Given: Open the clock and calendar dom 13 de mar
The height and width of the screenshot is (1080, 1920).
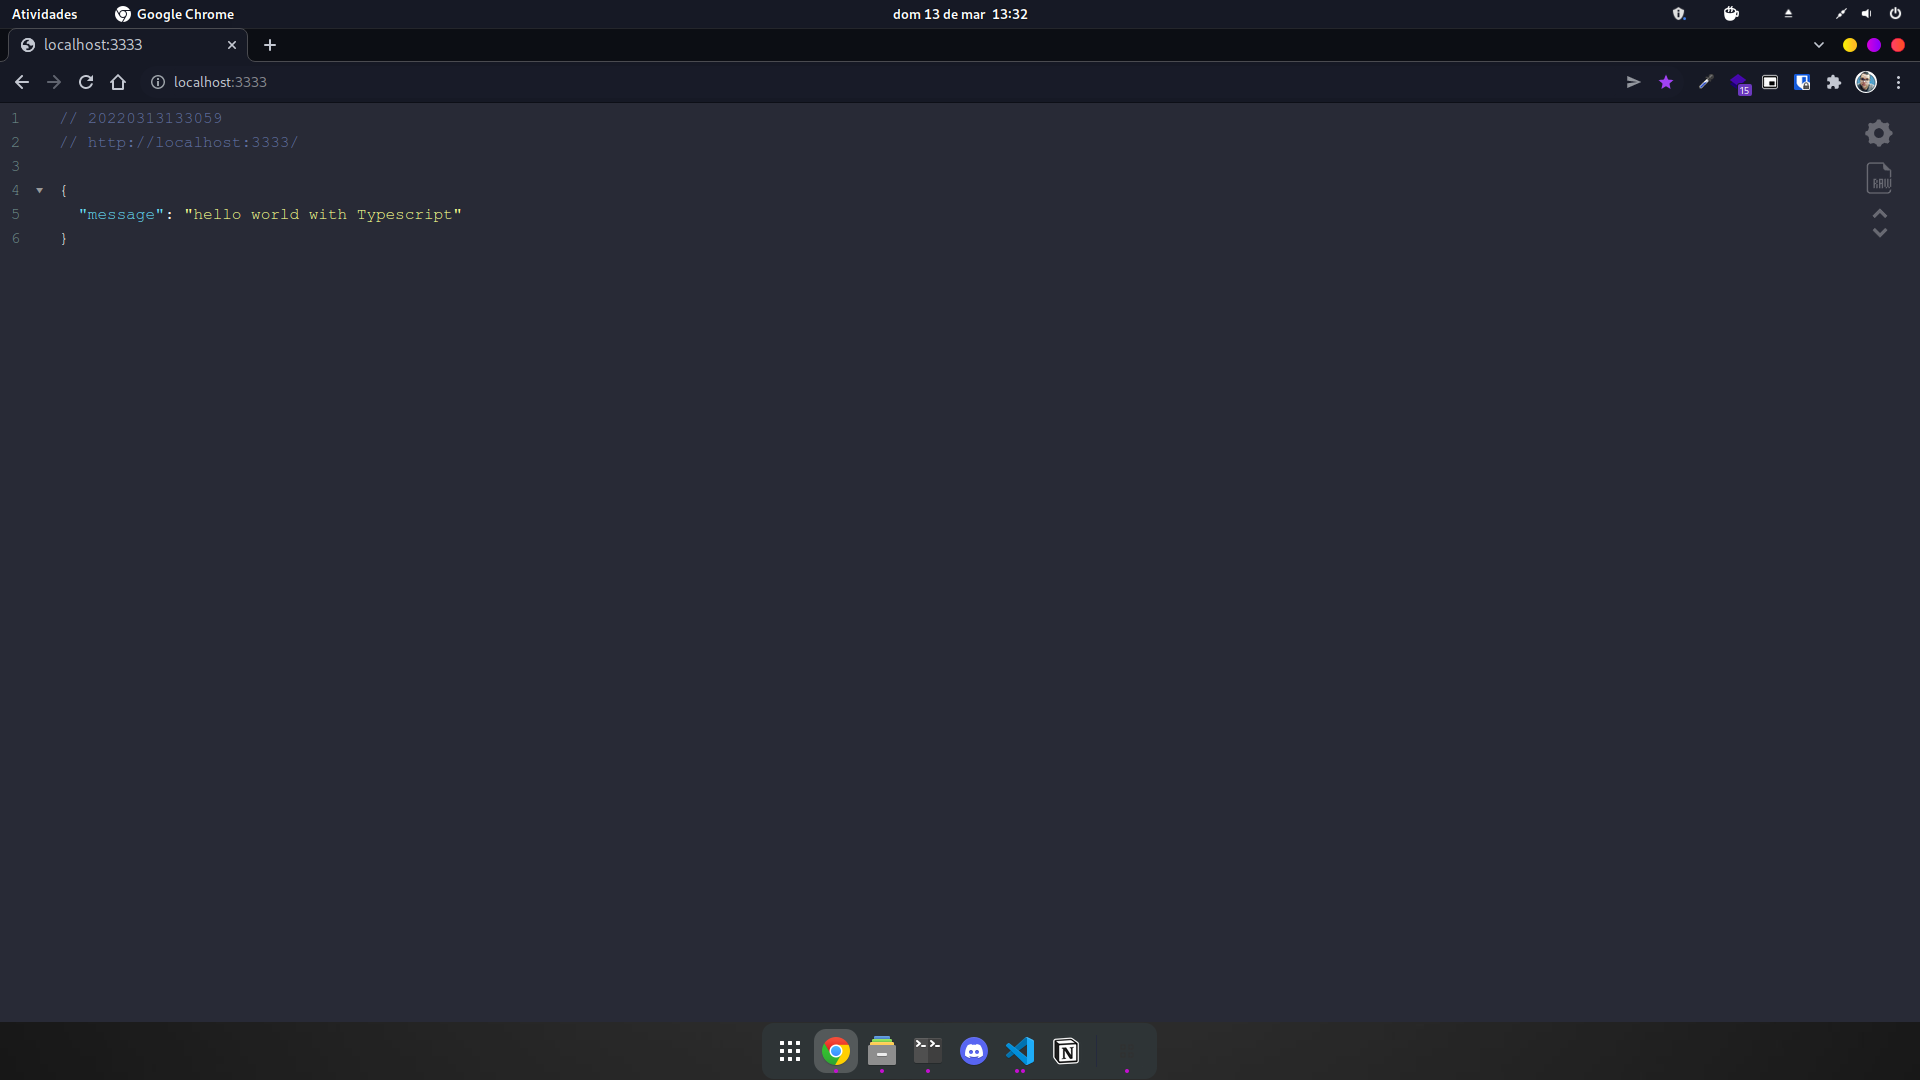Looking at the screenshot, I should point(960,14).
